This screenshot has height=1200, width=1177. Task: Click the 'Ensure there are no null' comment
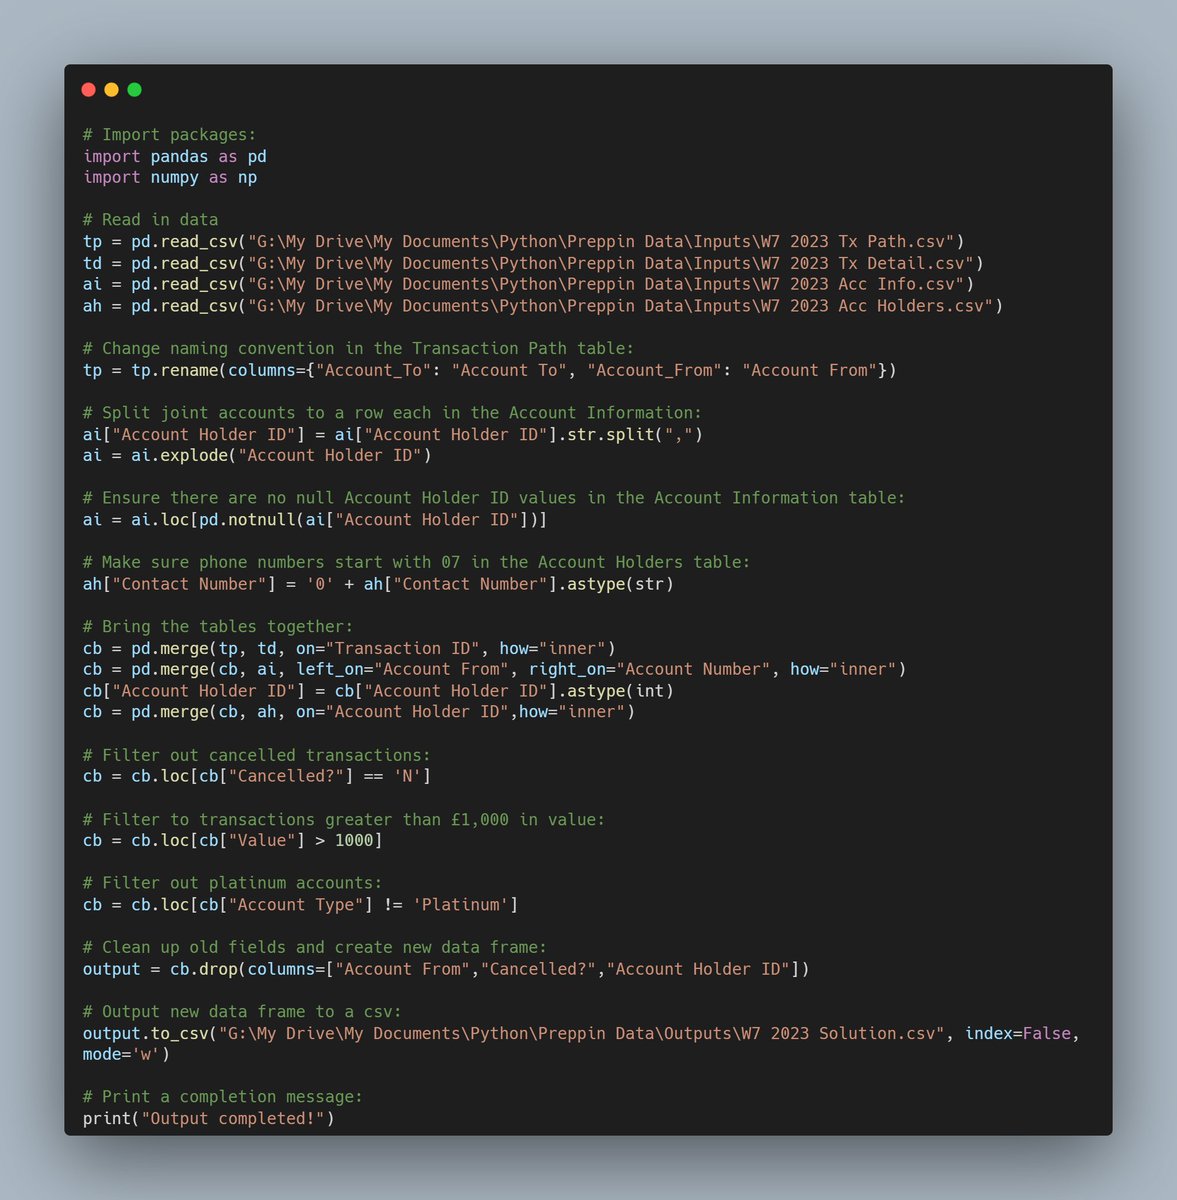[494, 498]
